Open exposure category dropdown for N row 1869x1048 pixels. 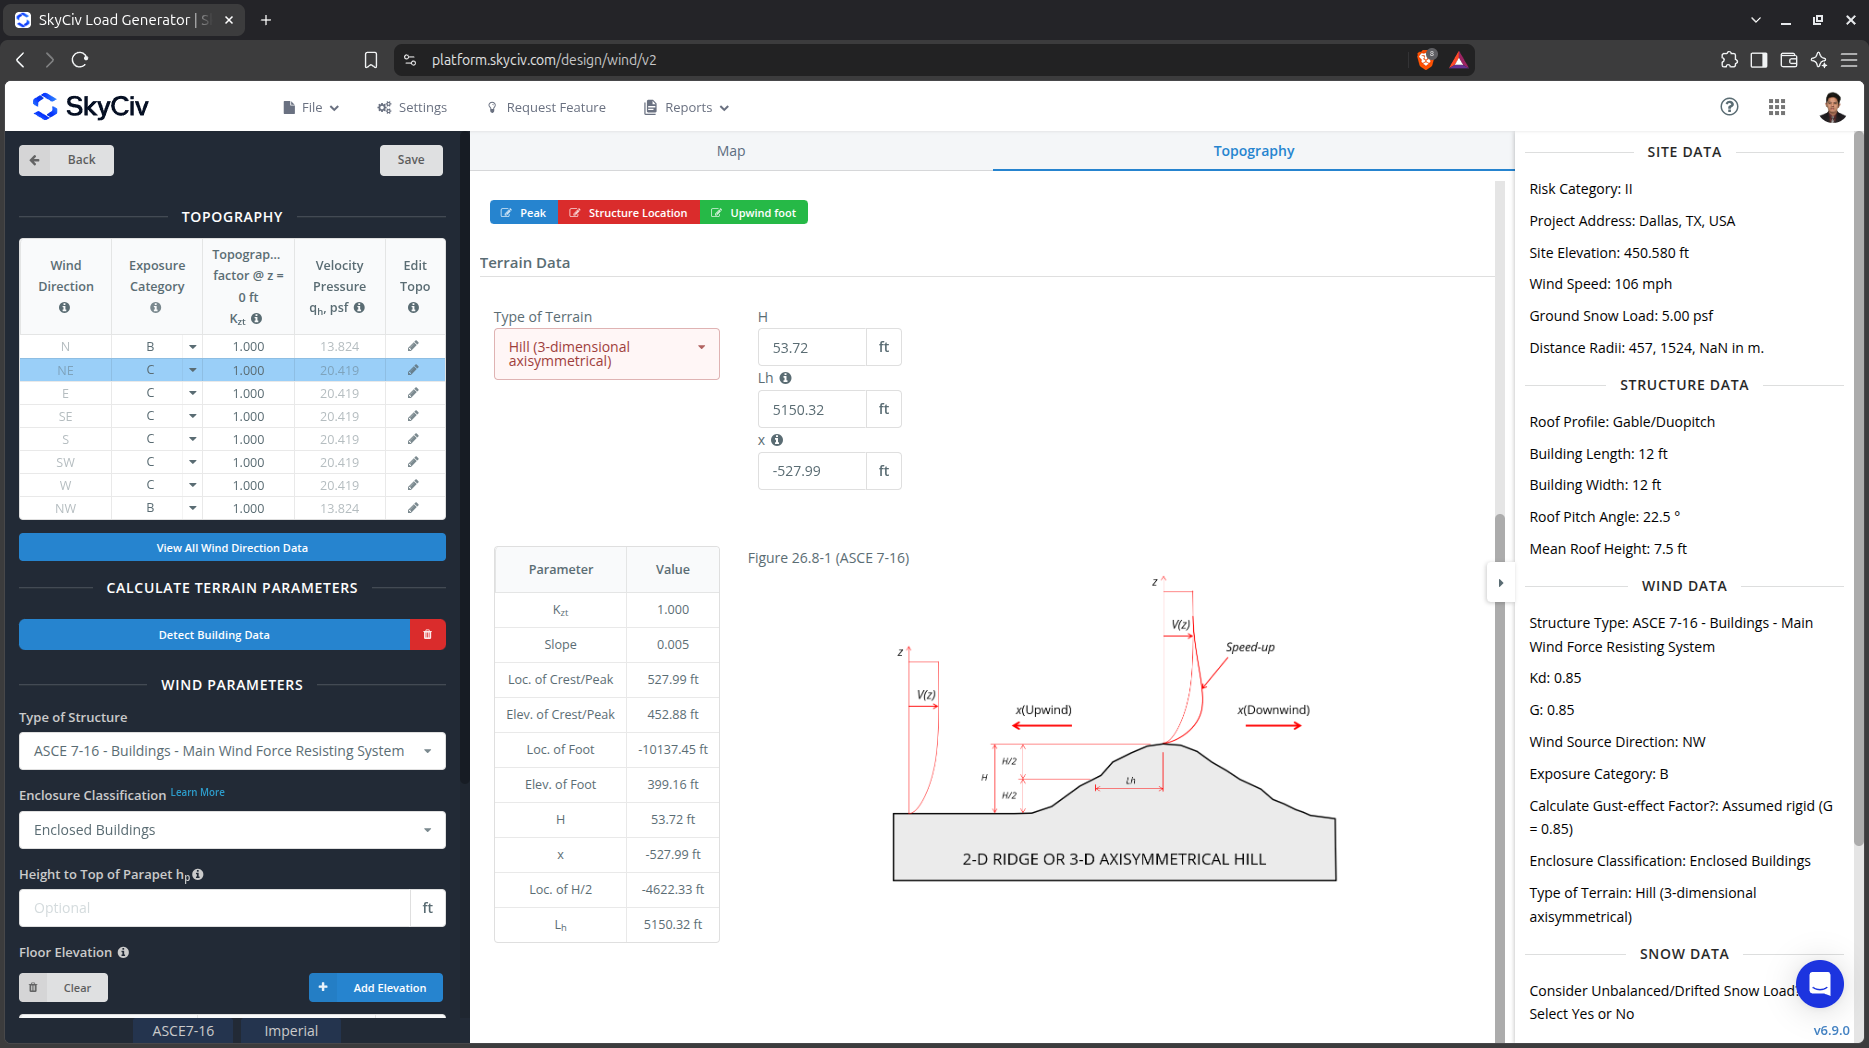[192, 347]
